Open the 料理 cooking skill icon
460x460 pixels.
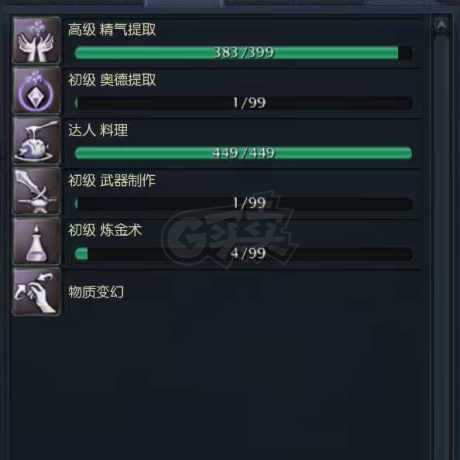tap(36, 141)
